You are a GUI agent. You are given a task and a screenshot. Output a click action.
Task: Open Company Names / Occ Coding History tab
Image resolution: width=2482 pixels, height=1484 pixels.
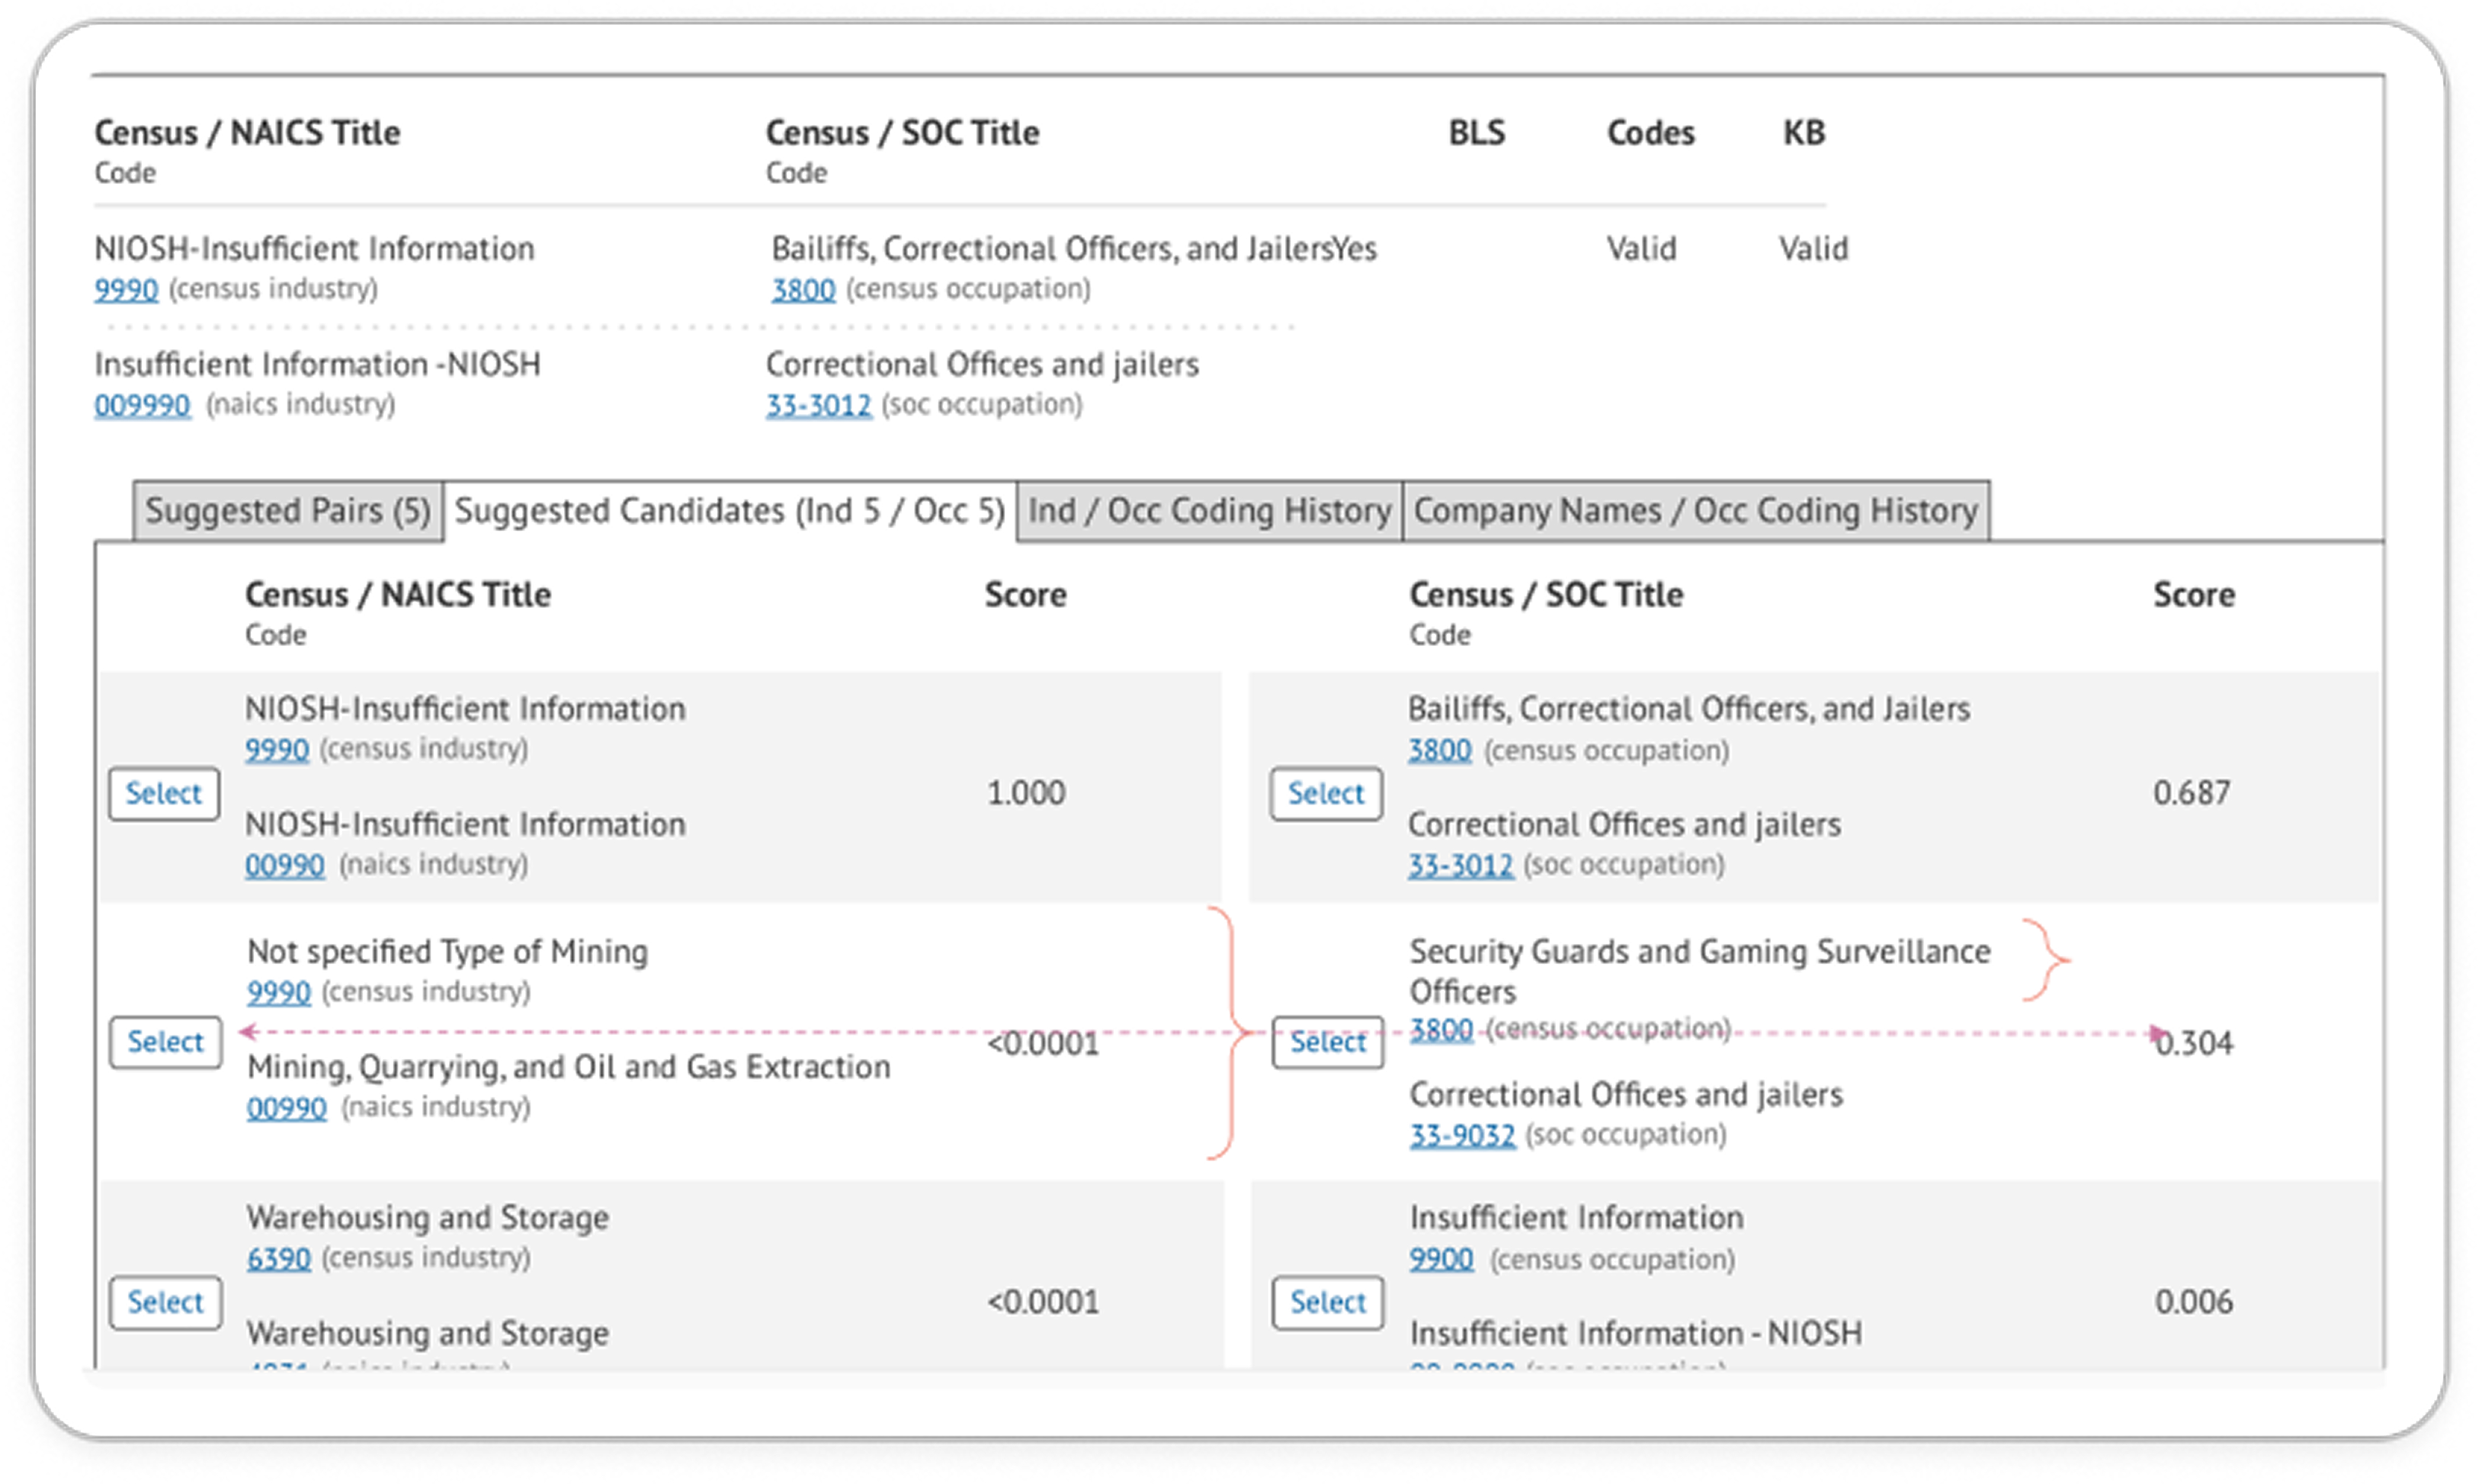pyautogui.click(x=1696, y=511)
